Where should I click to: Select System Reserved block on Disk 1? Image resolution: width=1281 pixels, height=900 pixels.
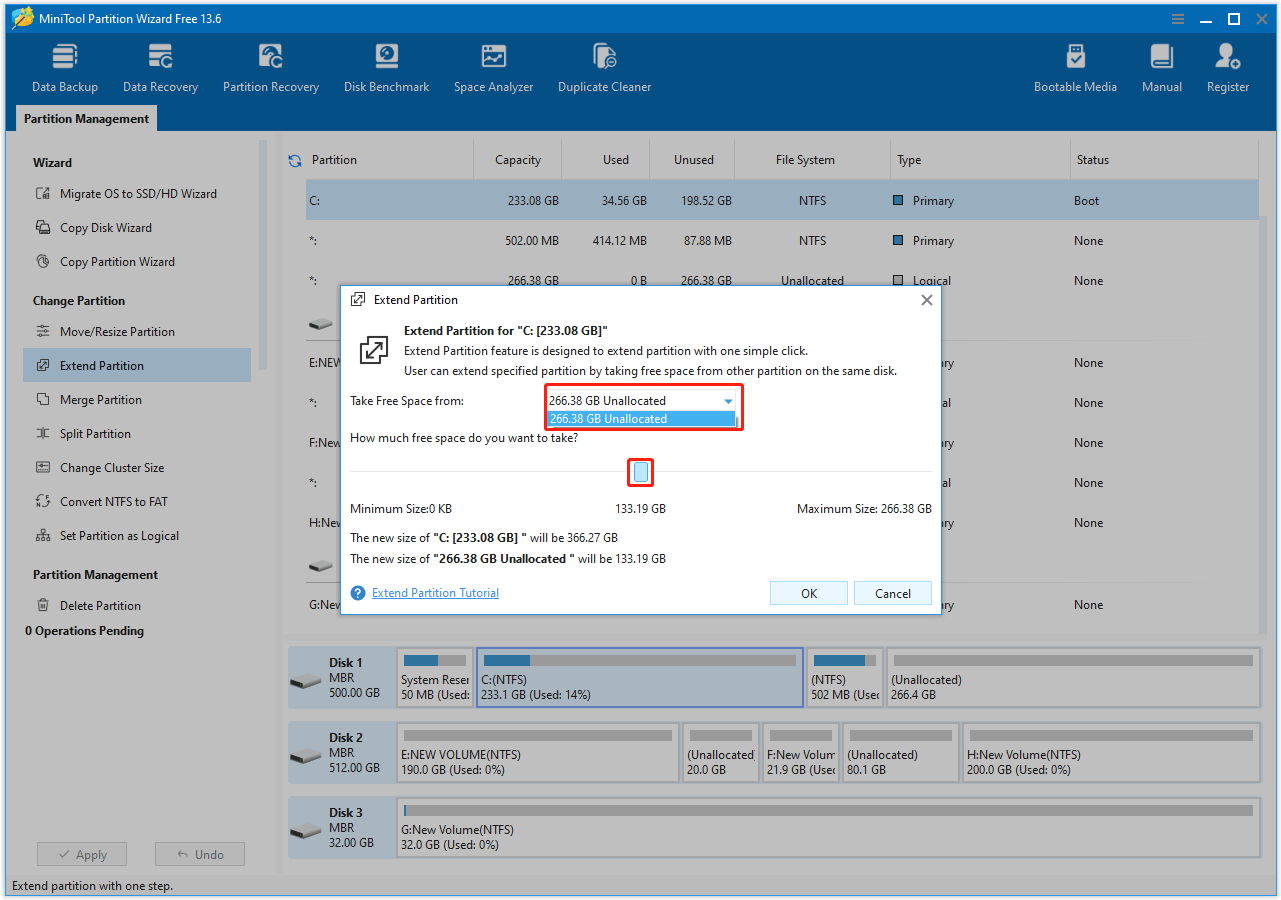point(435,678)
